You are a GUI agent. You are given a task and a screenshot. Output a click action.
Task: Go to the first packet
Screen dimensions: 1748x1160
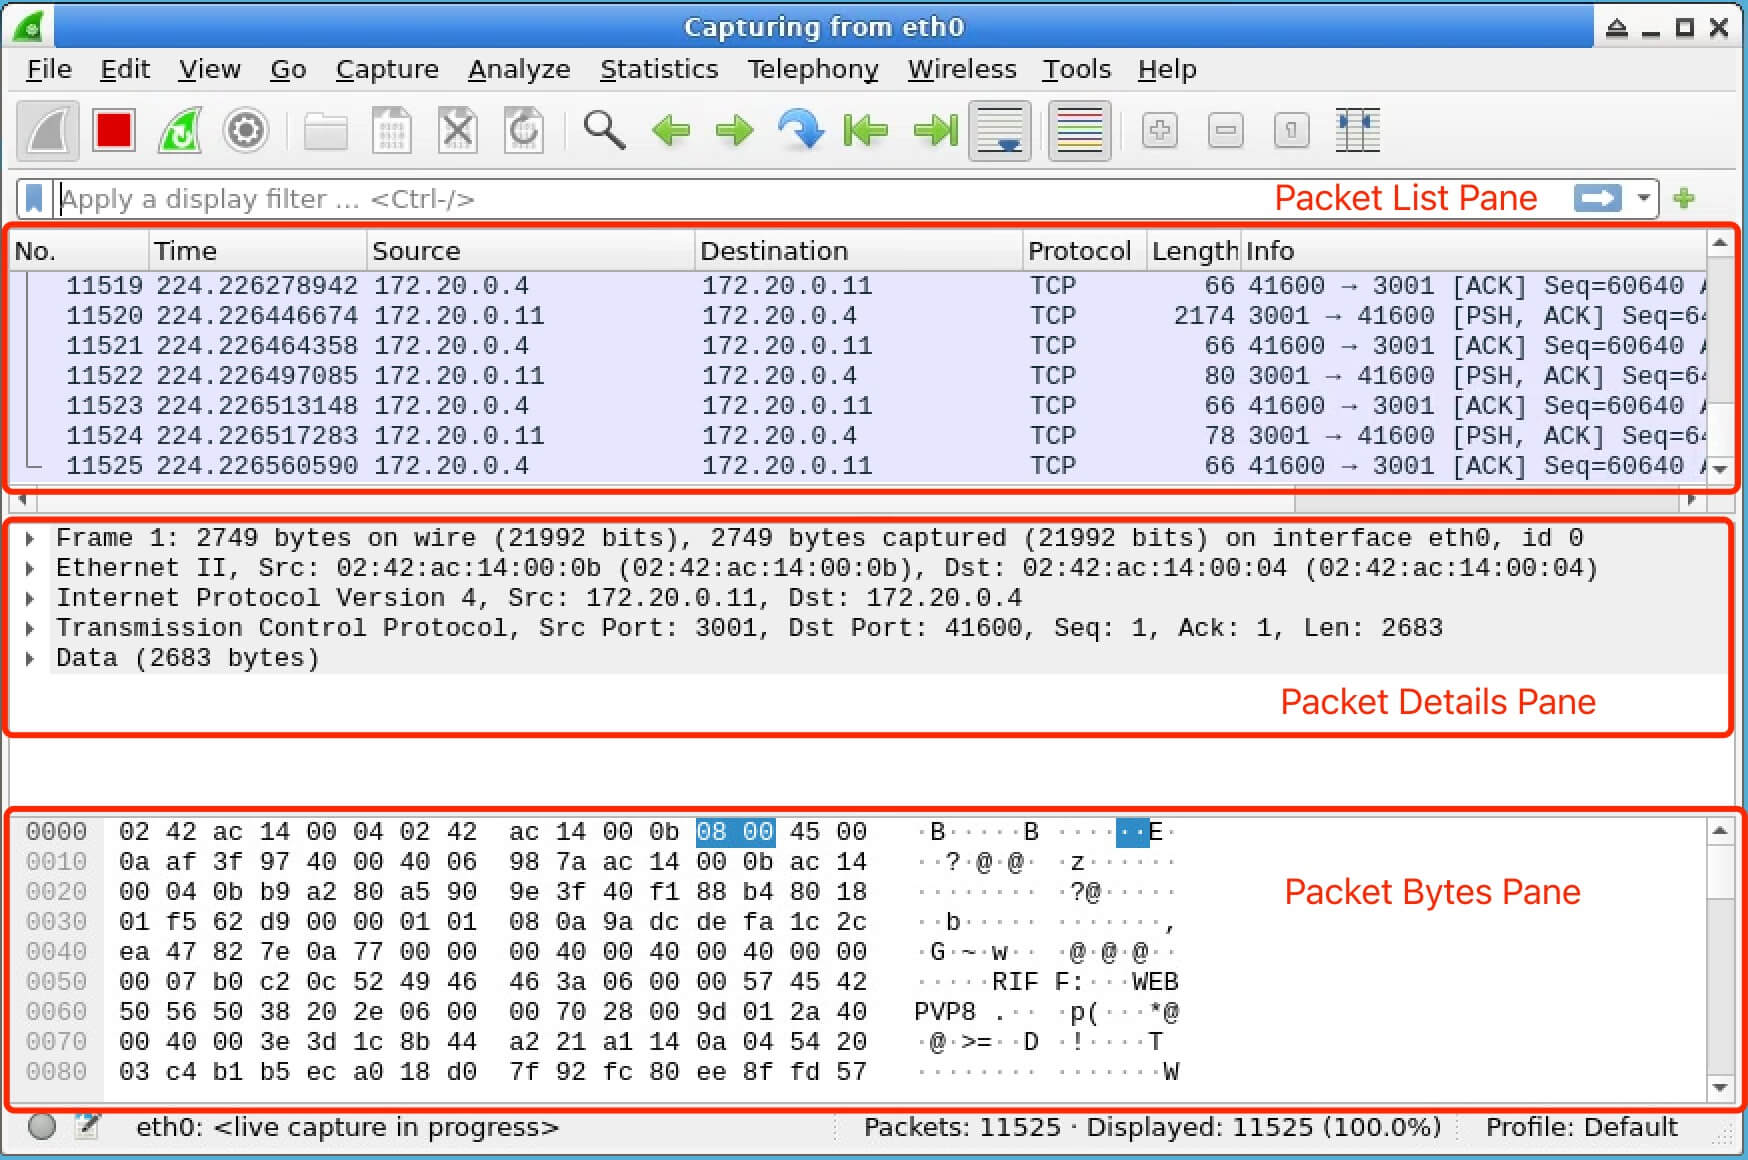[x=865, y=130]
